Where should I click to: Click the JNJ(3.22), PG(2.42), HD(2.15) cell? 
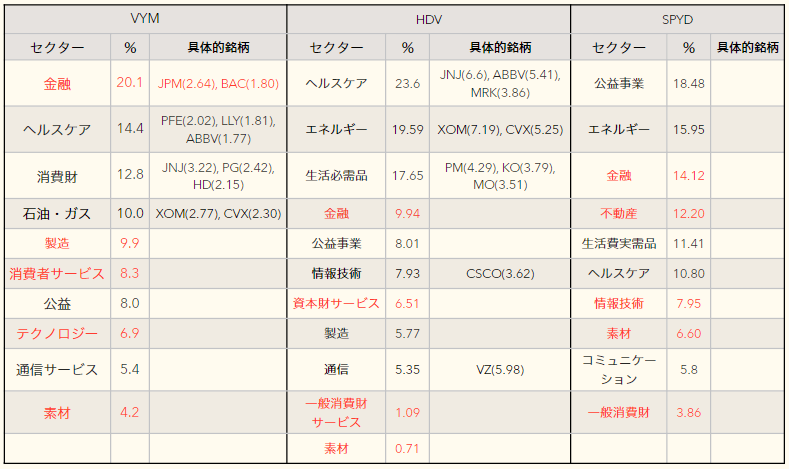point(218,176)
